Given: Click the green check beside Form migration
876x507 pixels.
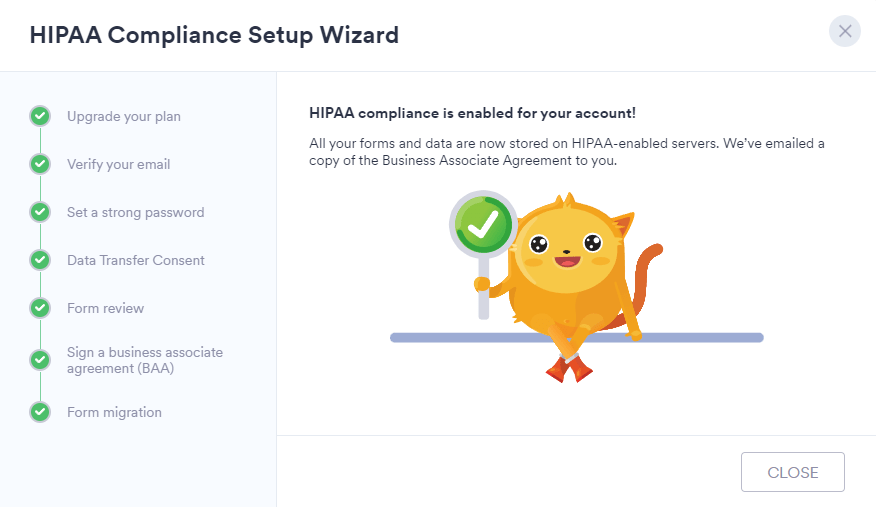Looking at the screenshot, I should [x=40, y=412].
